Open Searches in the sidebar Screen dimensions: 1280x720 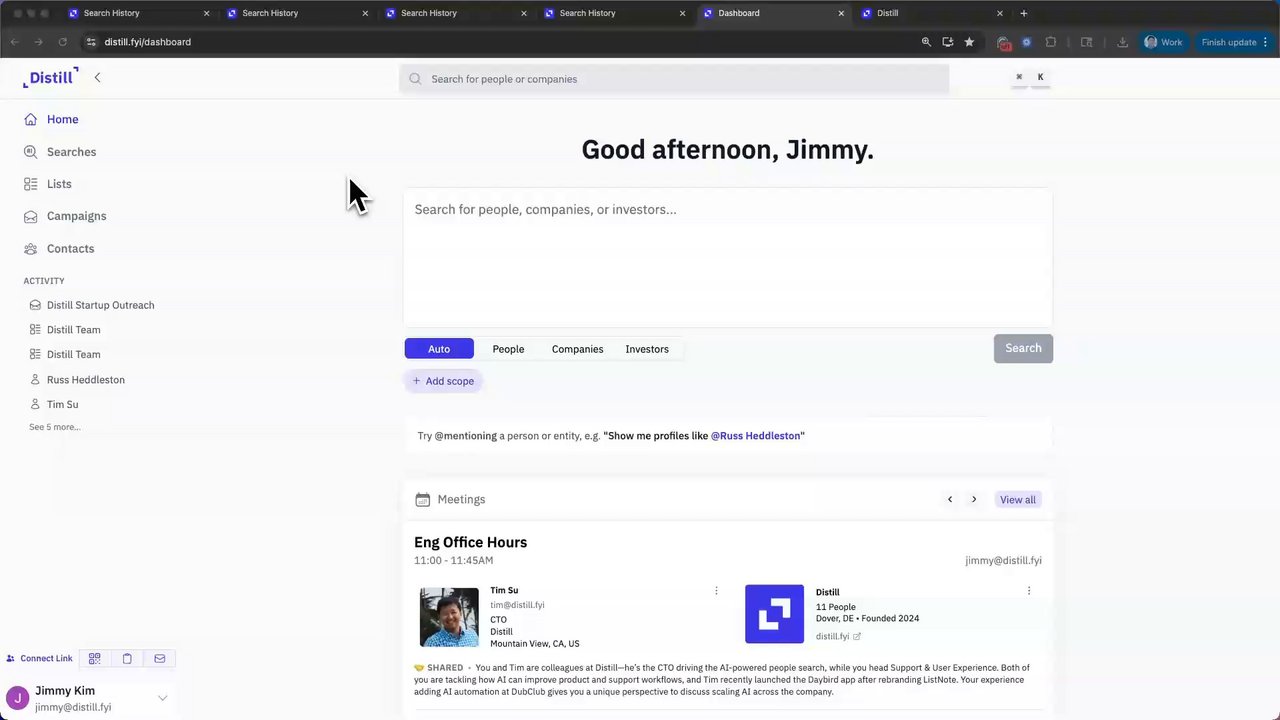(71, 152)
